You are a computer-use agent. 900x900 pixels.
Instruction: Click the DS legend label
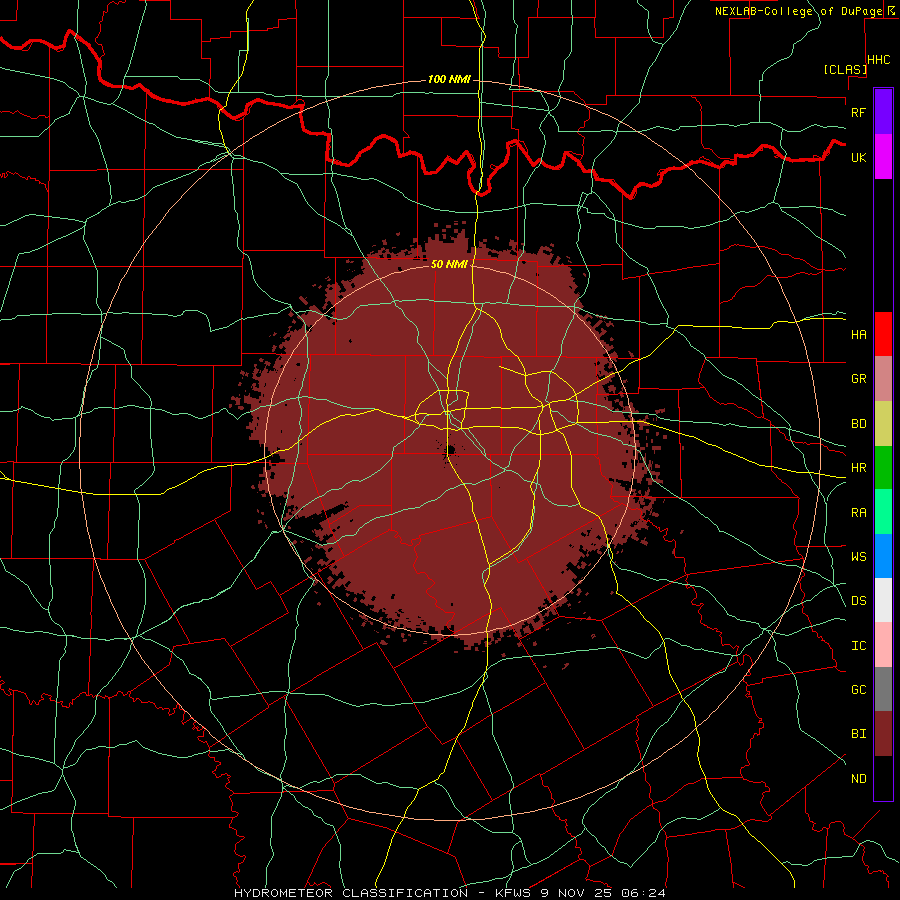(858, 601)
